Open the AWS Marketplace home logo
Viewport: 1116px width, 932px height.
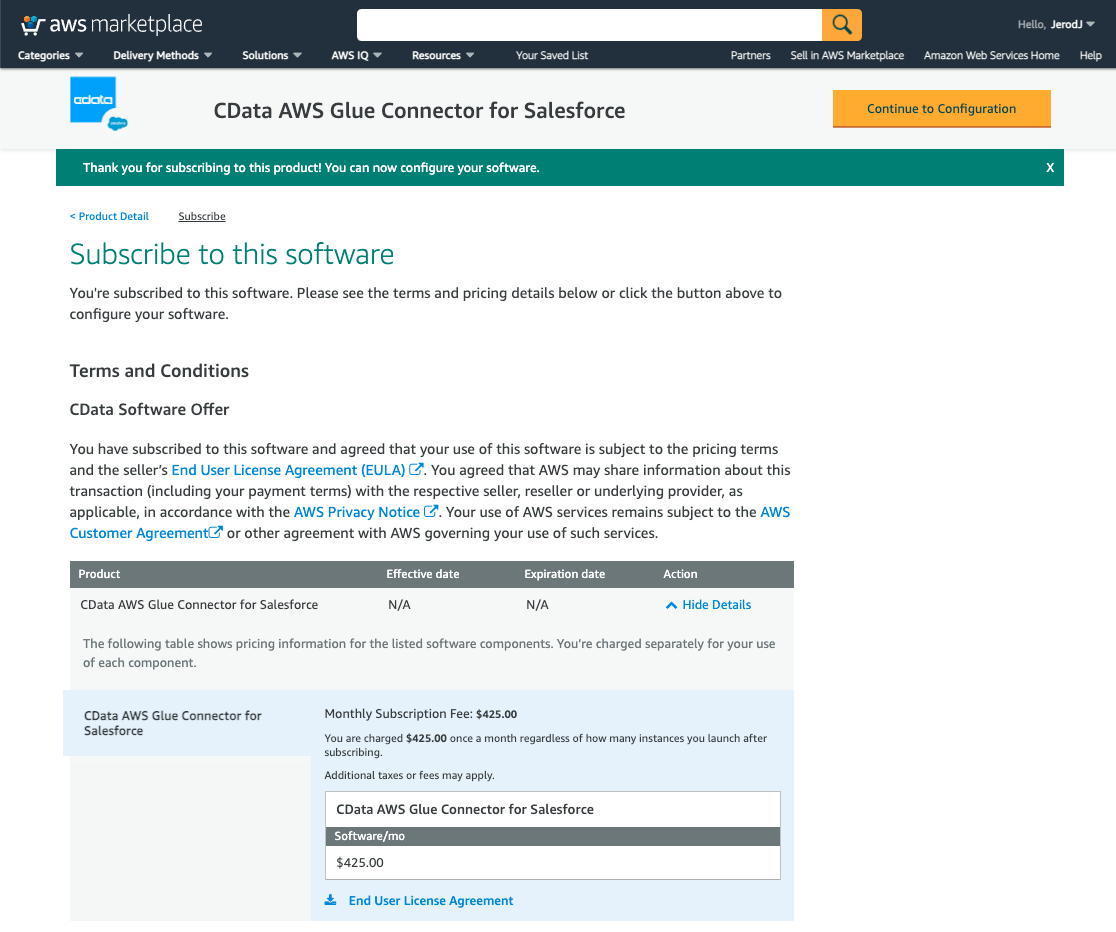(x=112, y=24)
